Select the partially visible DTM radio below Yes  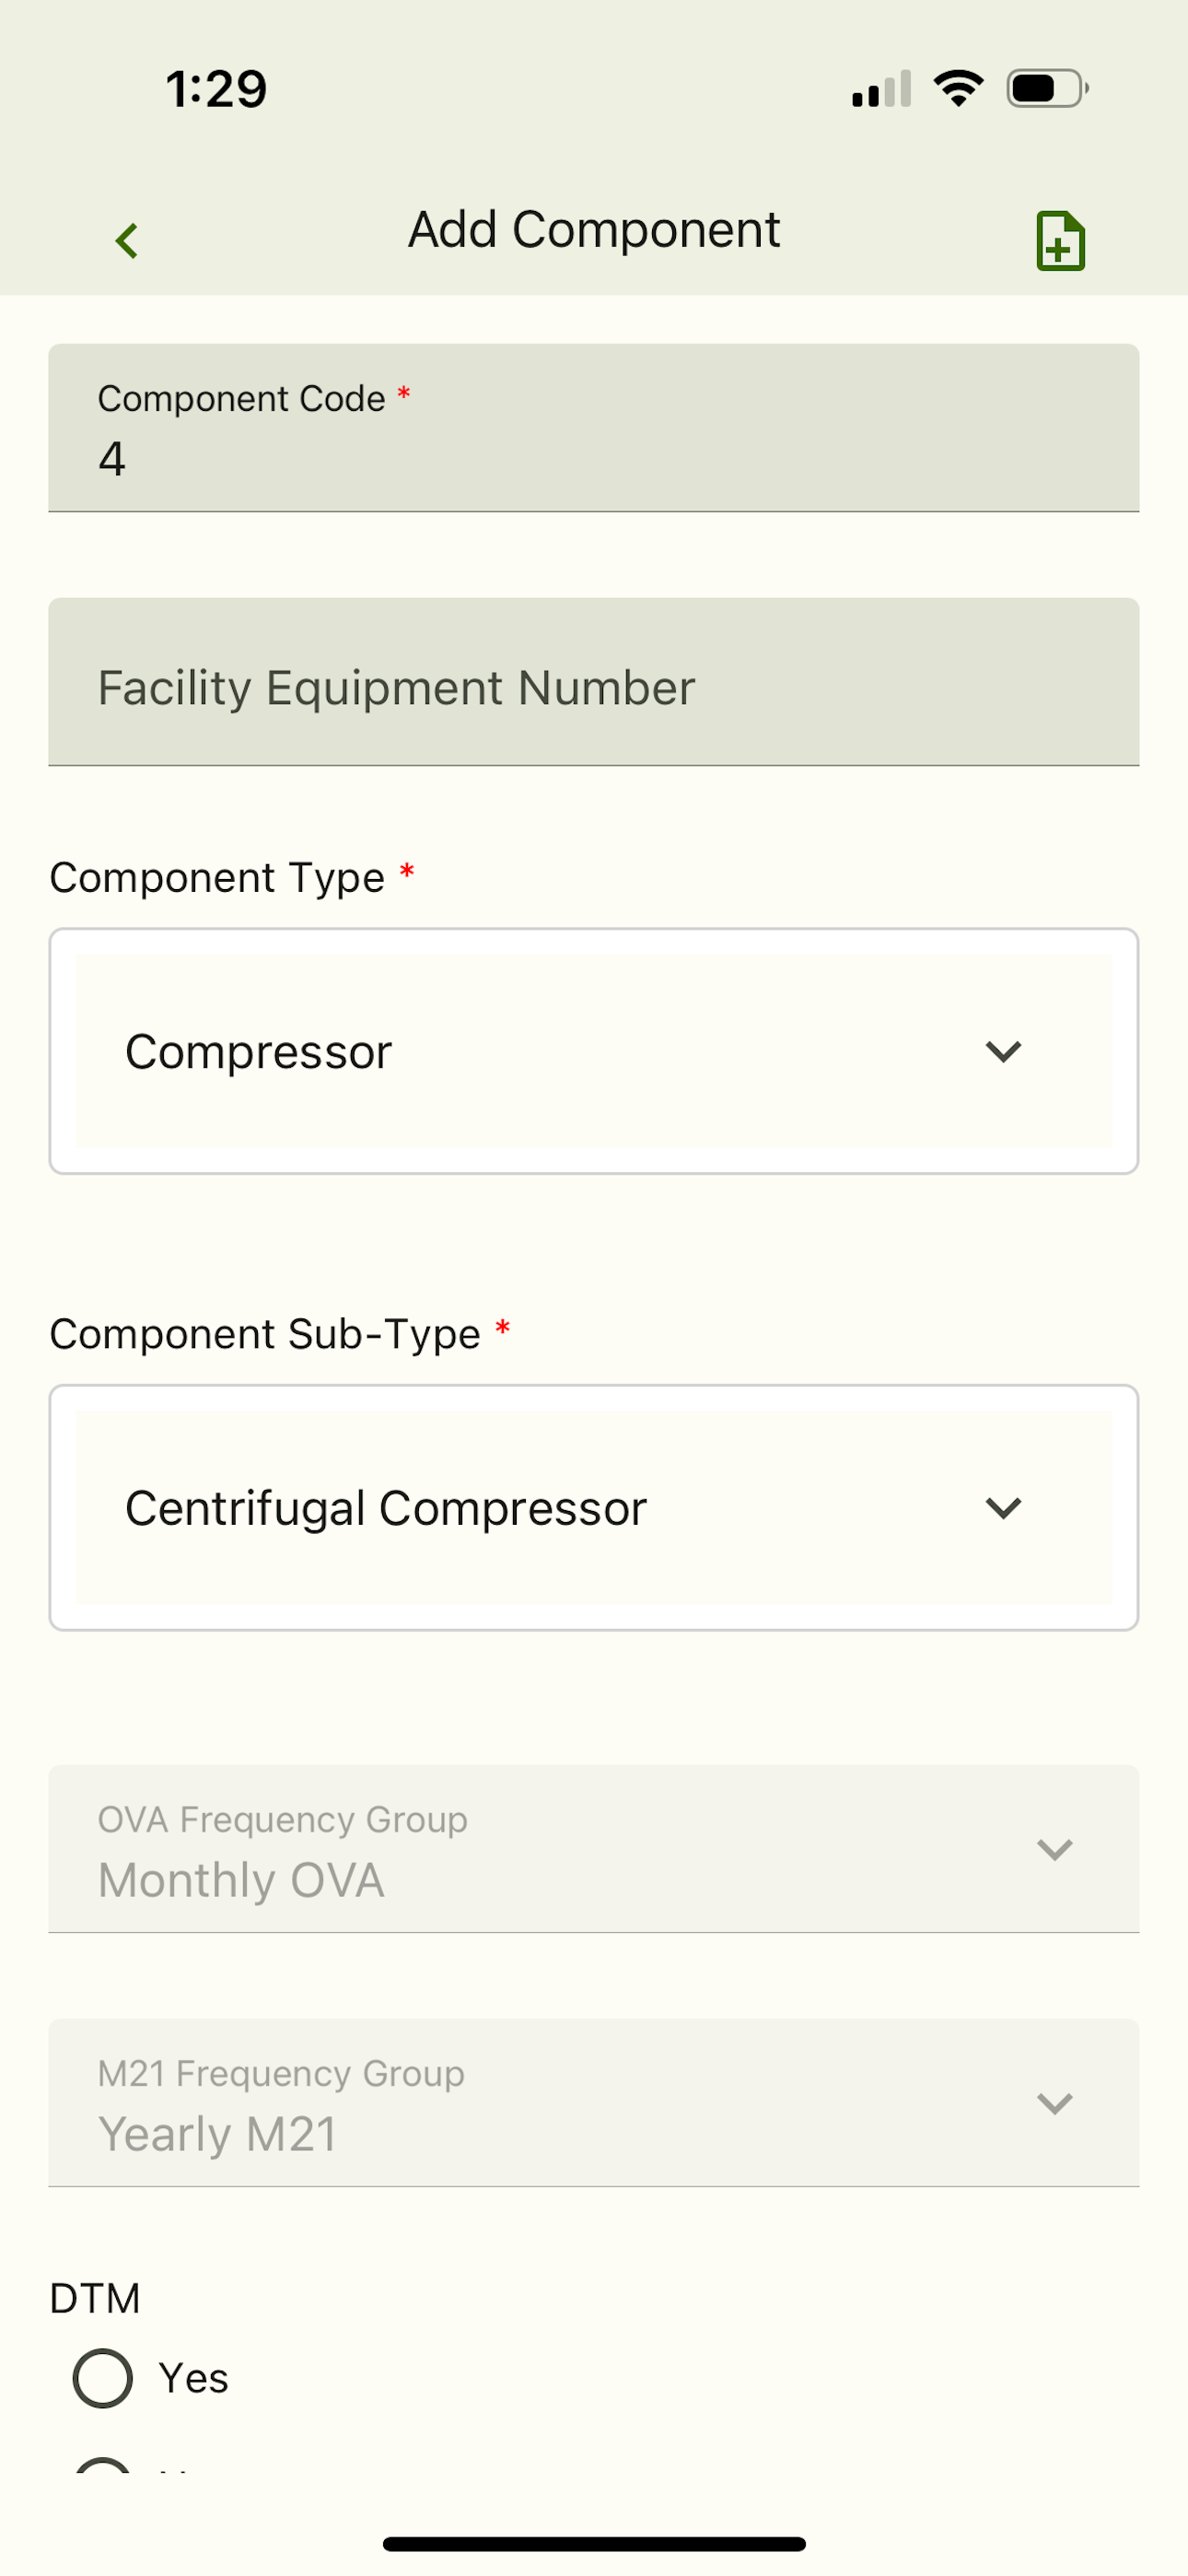pyautogui.click(x=103, y=2464)
